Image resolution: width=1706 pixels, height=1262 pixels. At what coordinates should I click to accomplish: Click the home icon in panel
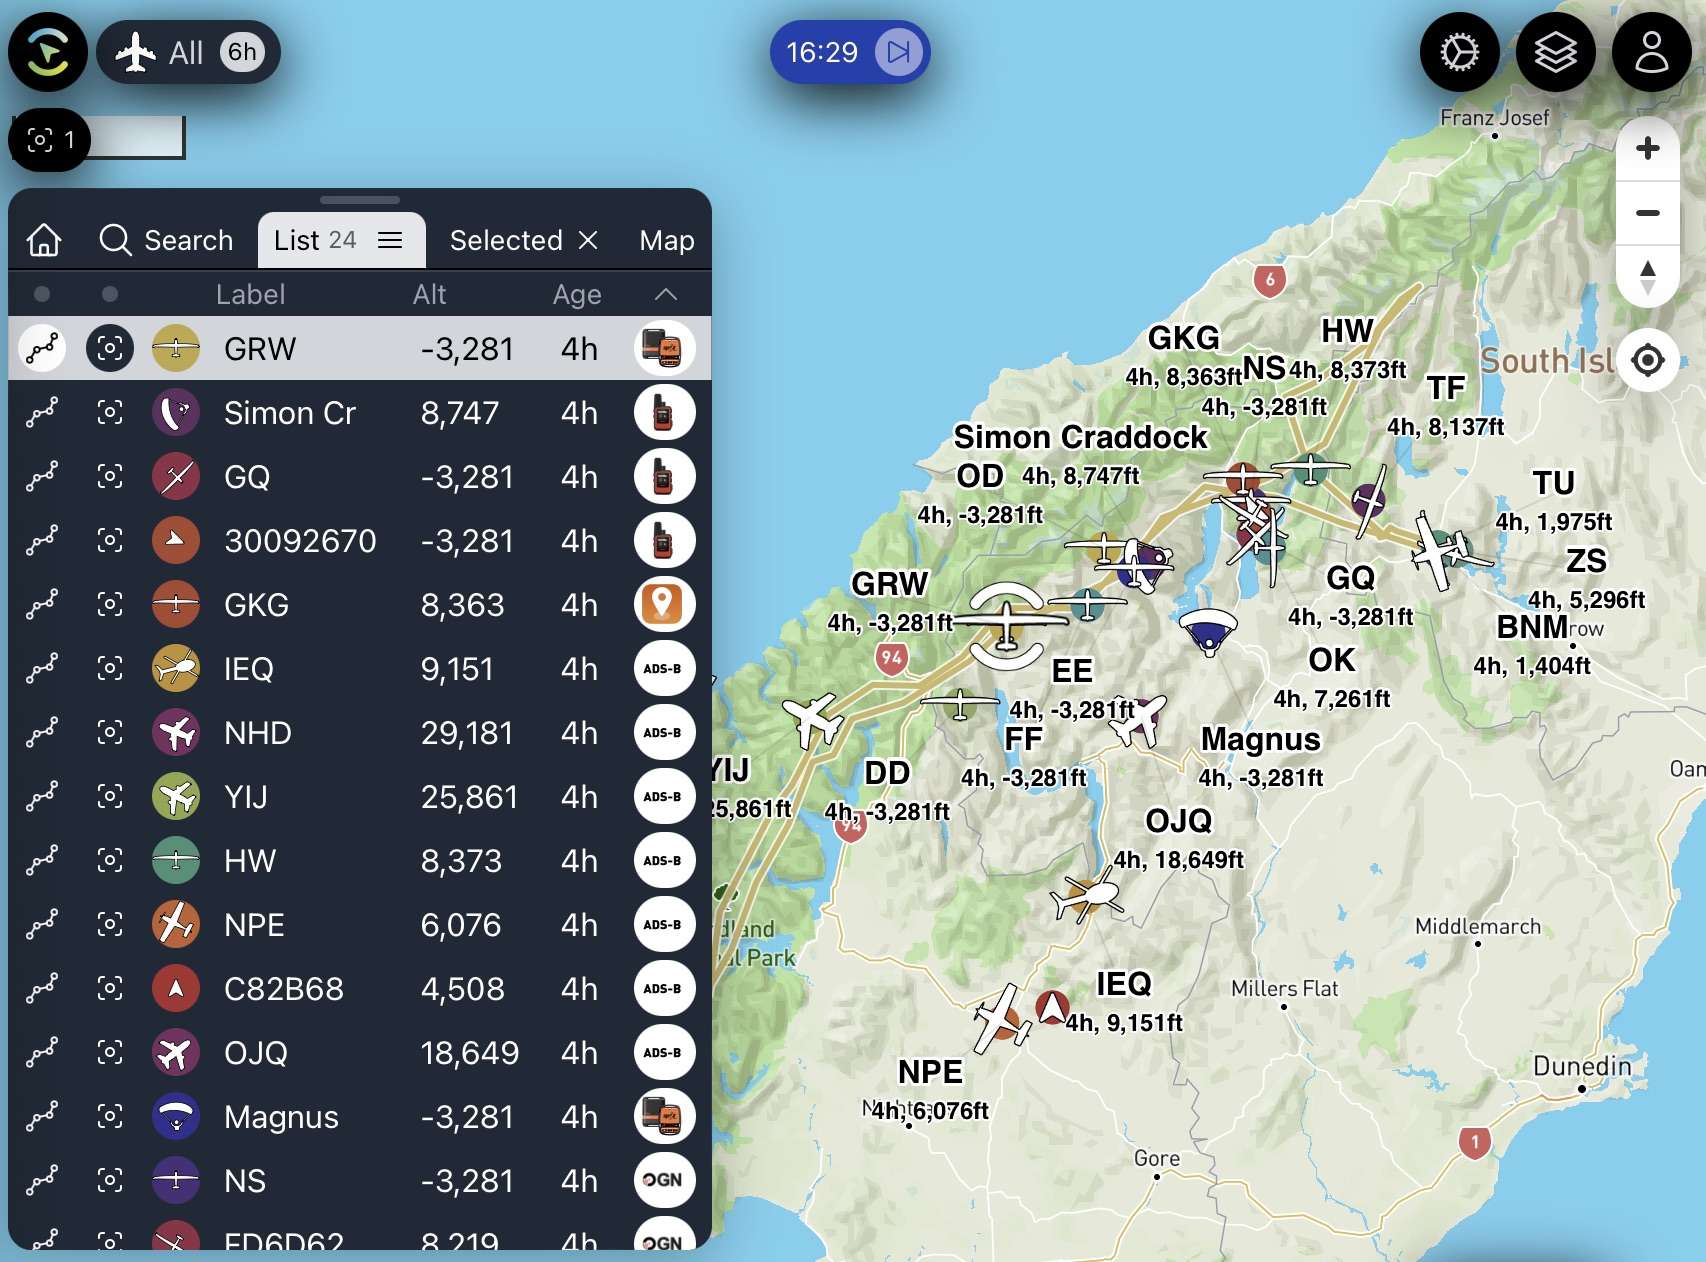(x=44, y=240)
